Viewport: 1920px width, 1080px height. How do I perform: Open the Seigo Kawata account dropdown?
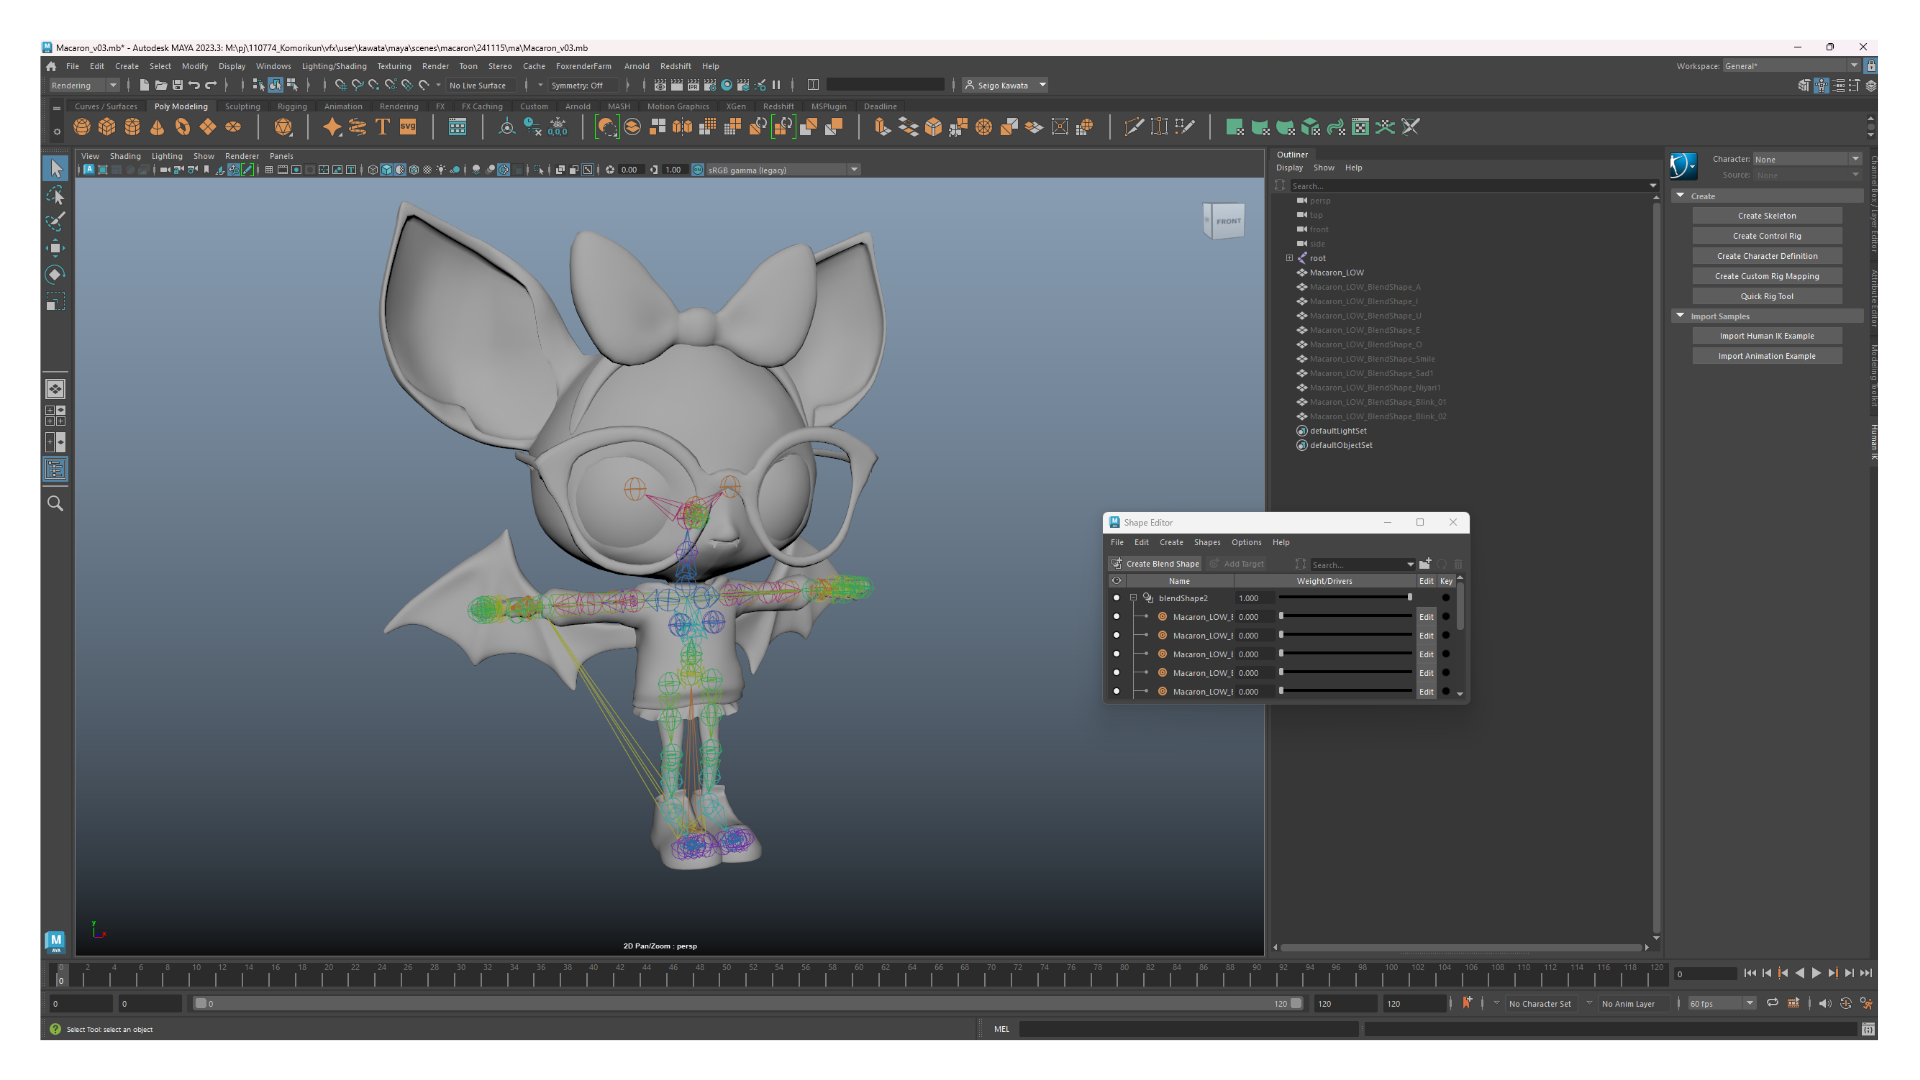tap(1006, 85)
